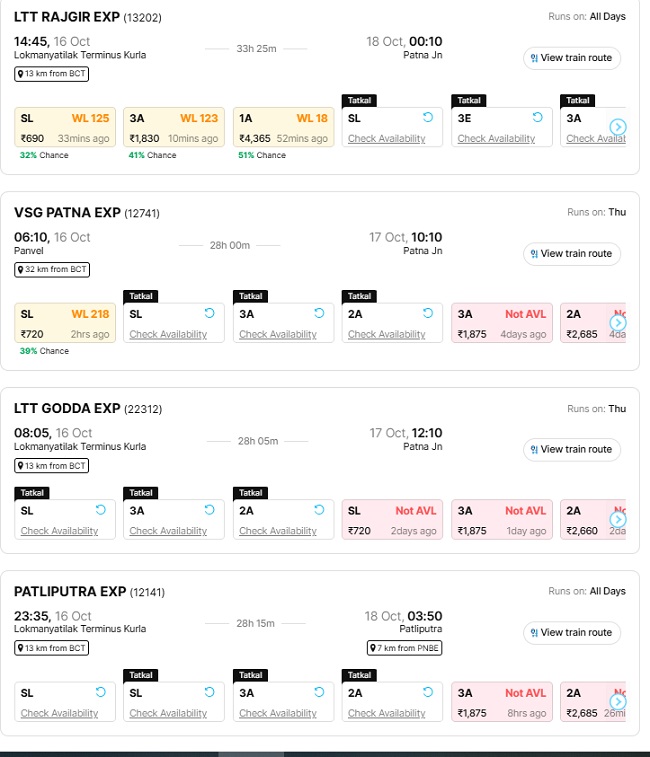This screenshot has height=757, width=650.
Task: Check Availability for Tatkal 3A on Patliputra Exp
Action: click(x=277, y=713)
